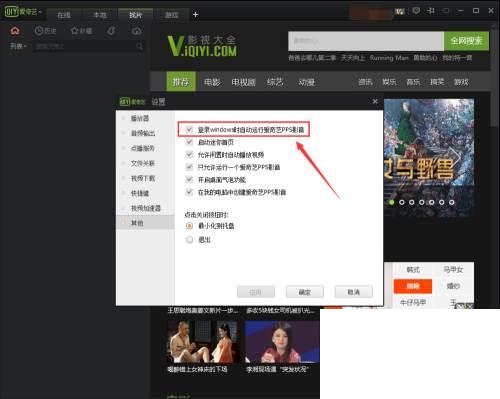
Task: Switch to the 在线 tab
Action: [x=64, y=15]
